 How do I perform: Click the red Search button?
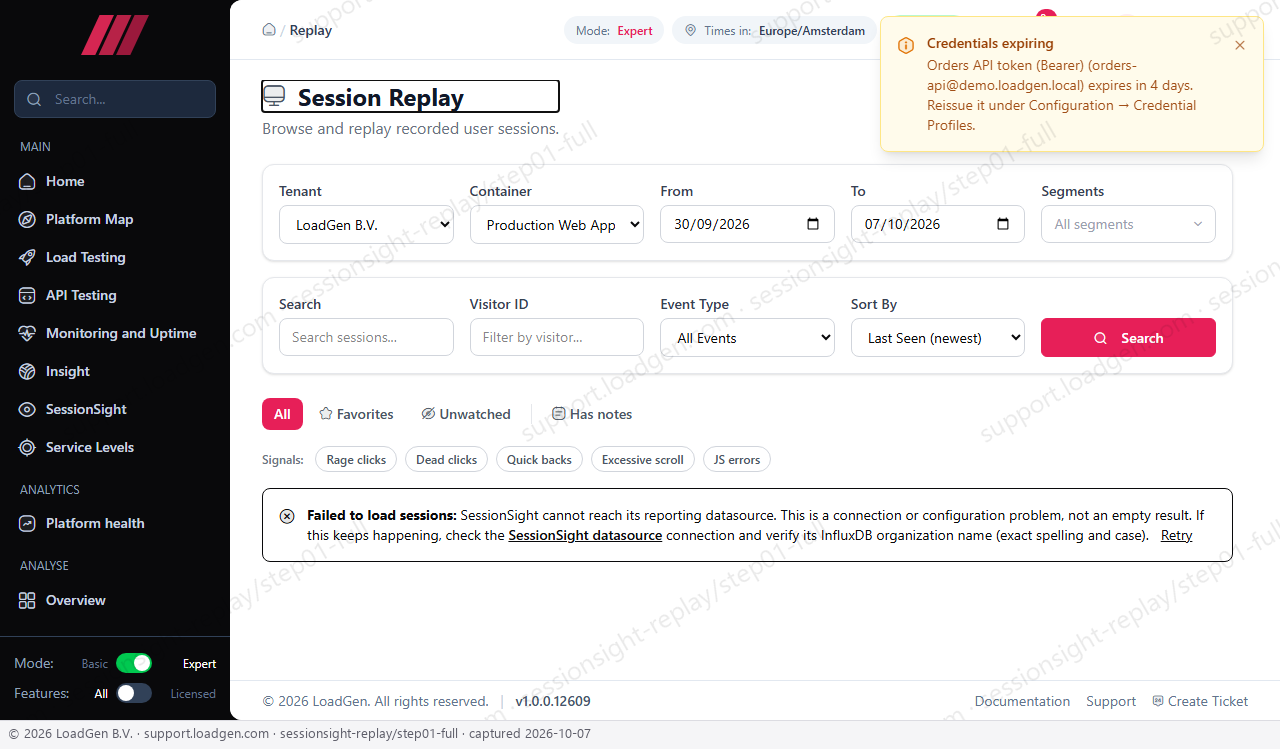click(x=1128, y=338)
